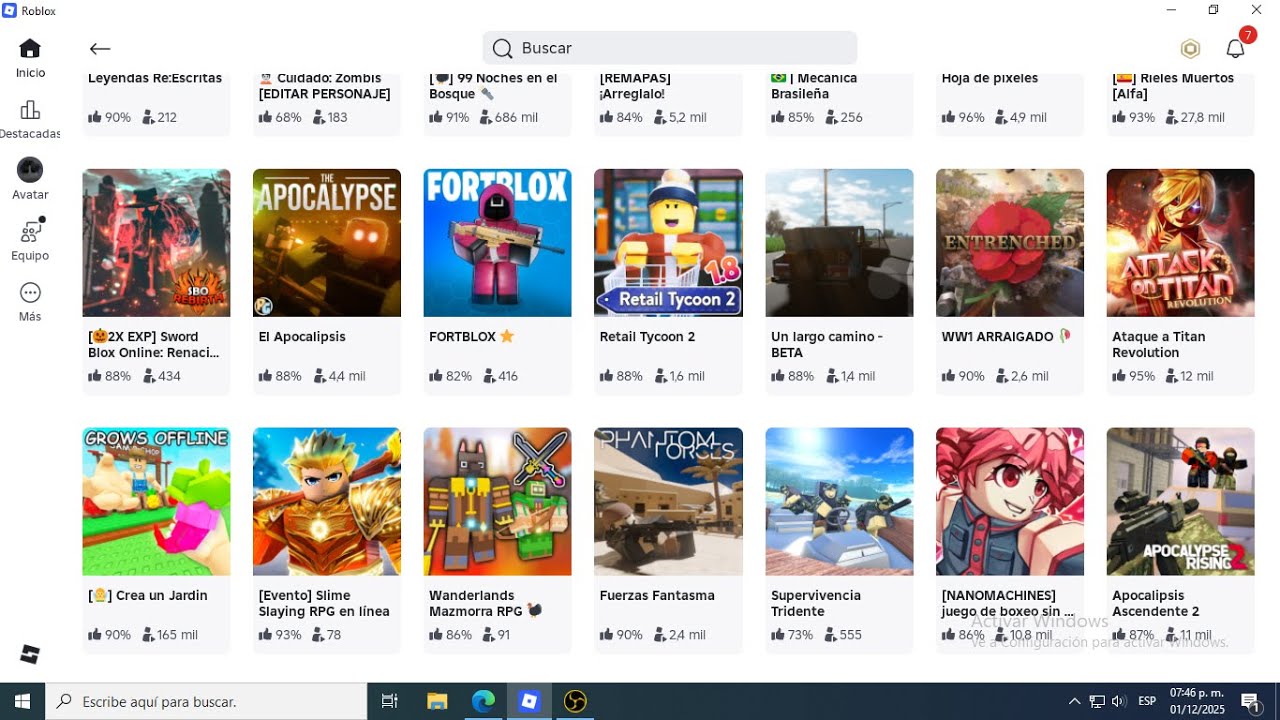Viewport: 1280px width, 720px height.
Task: Open the ESP language indicator in tray
Action: [1147, 702]
